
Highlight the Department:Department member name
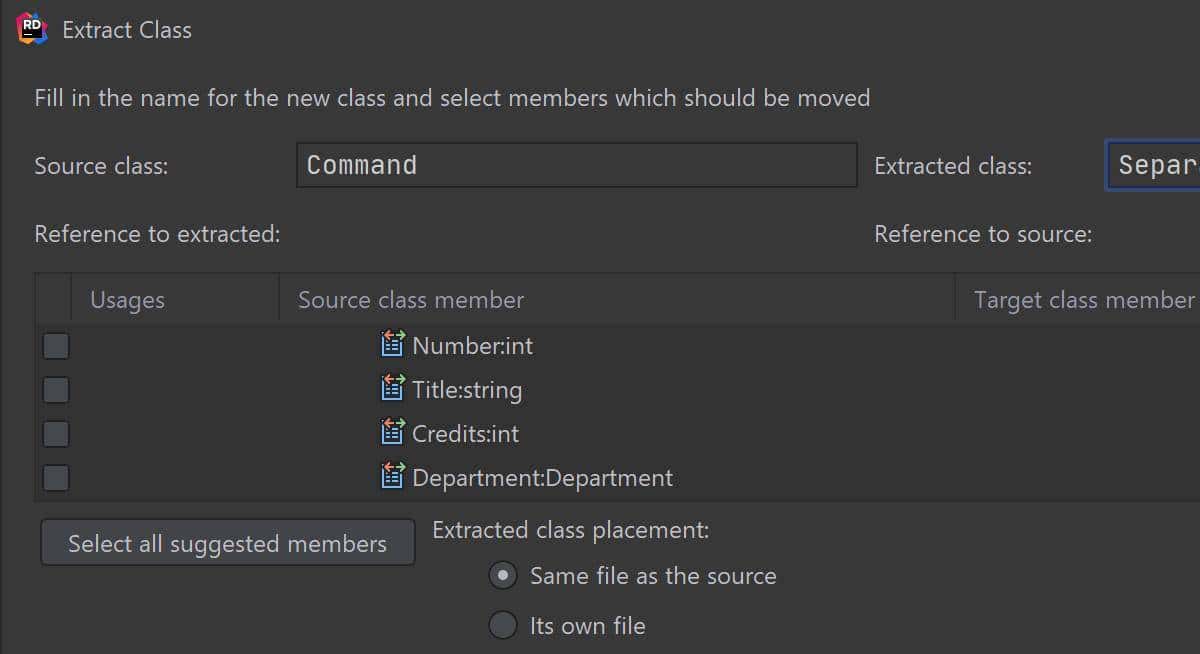(x=542, y=478)
